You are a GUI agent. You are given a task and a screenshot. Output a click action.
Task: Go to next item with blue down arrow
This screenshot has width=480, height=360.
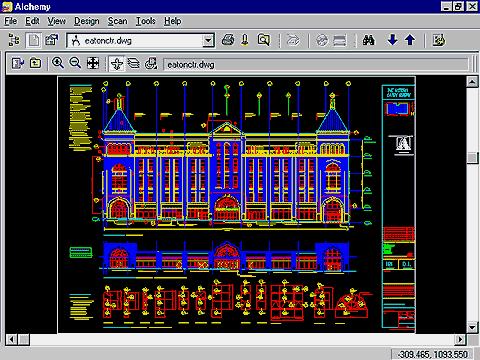click(393, 40)
